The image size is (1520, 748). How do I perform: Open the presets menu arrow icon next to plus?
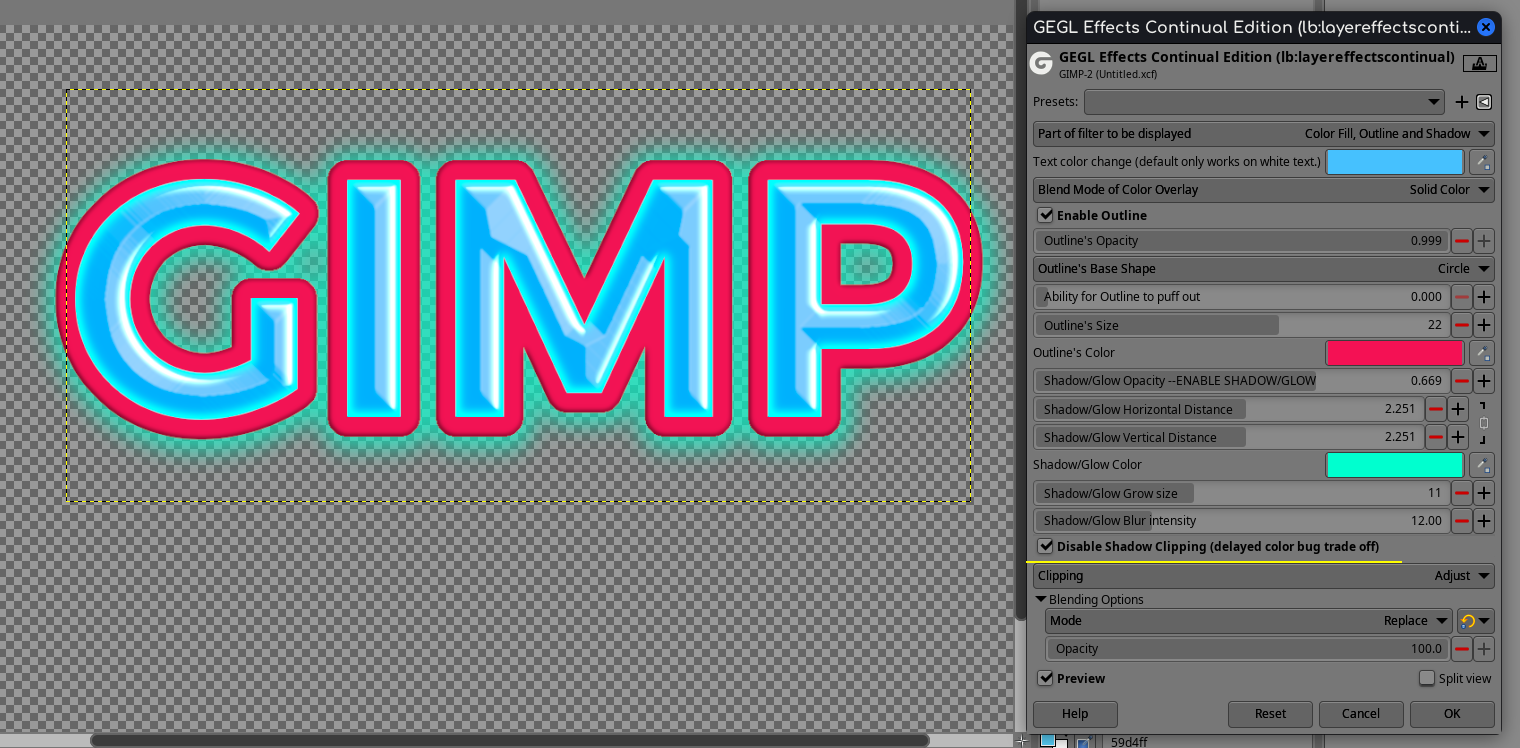pyautogui.click(x=1484, y=102)
